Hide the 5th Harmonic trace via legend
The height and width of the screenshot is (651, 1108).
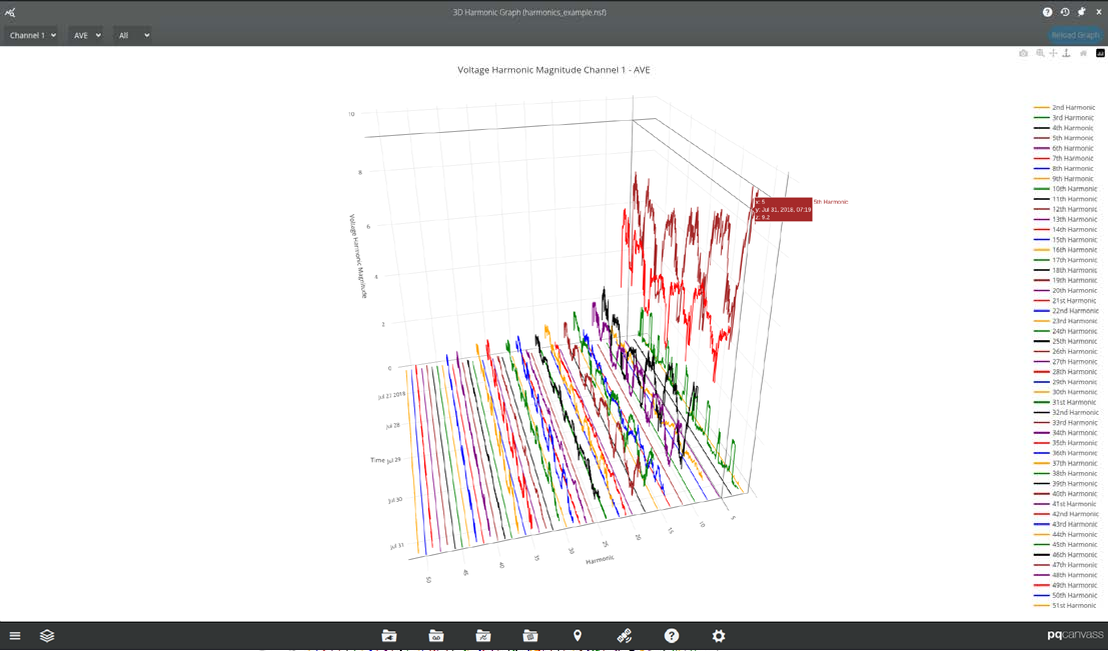click(1068, 137)
